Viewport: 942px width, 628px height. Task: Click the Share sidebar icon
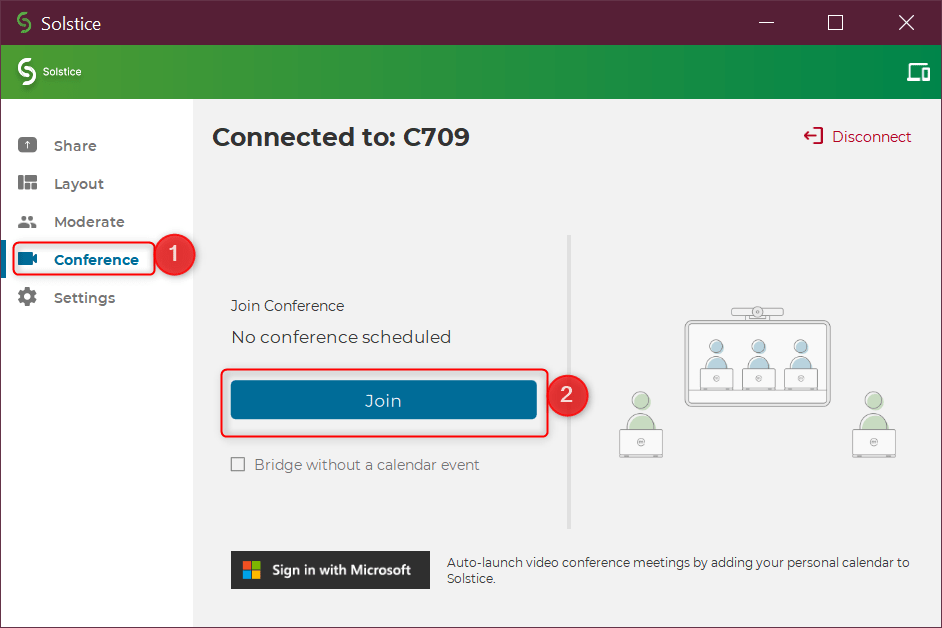[x=28, y=146]
